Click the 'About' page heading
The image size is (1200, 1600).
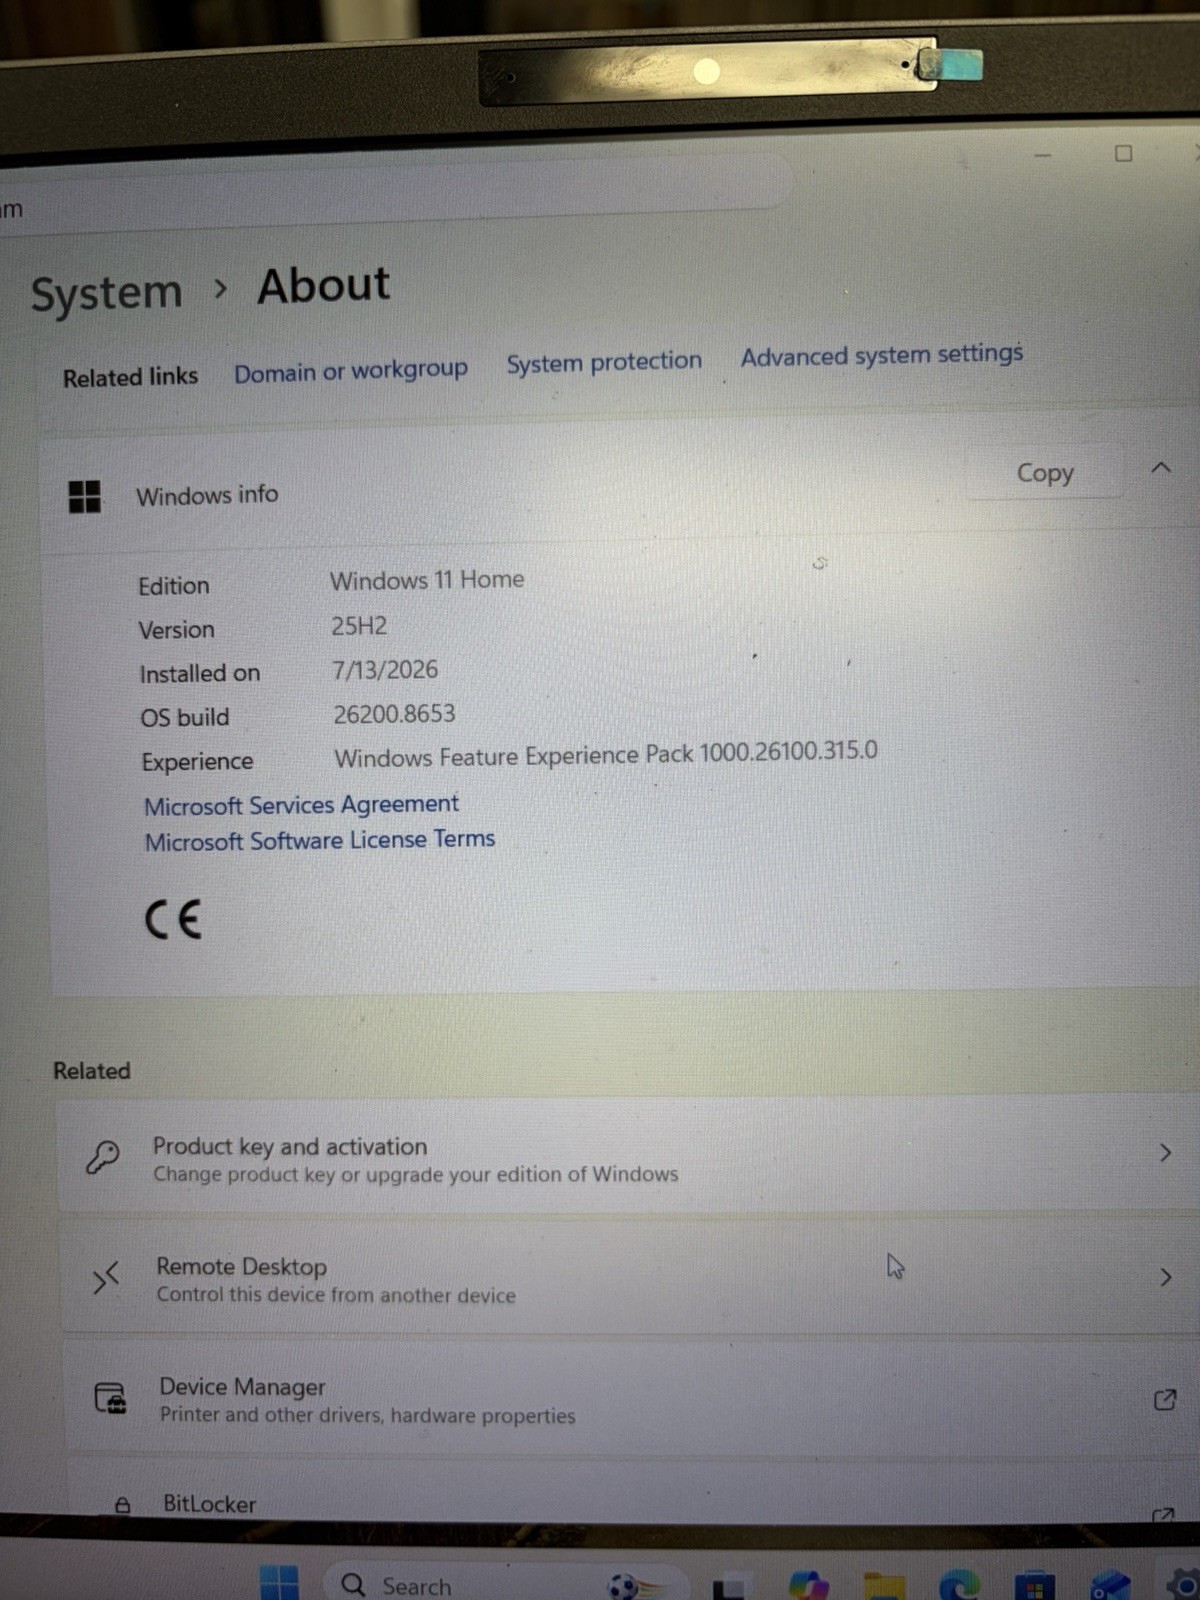pos(323,286)
